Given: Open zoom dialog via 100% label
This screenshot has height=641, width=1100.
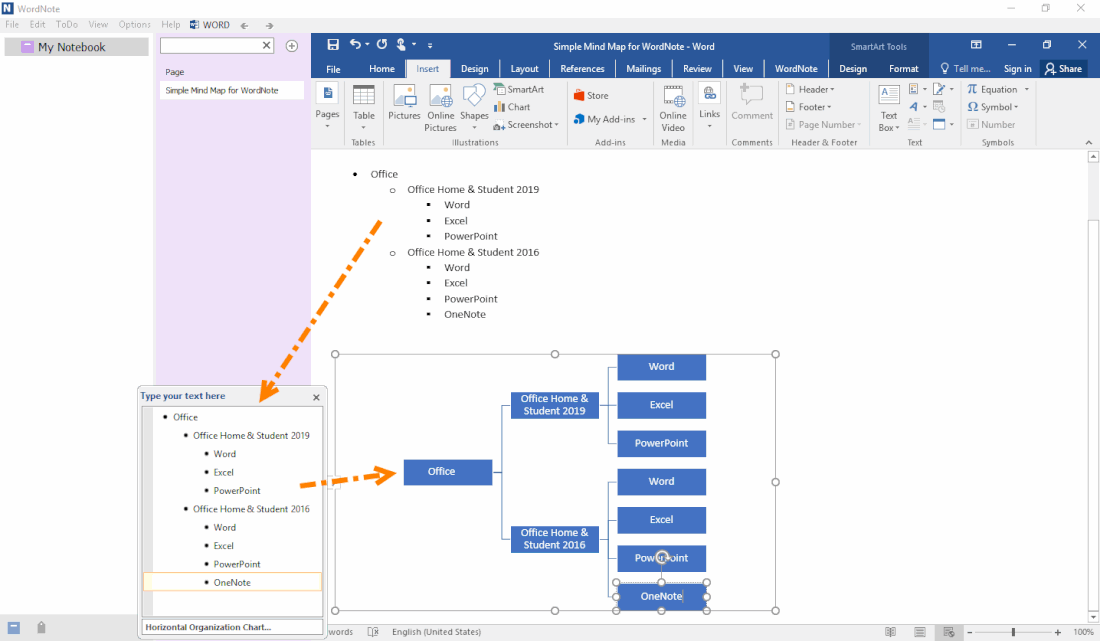Looking at the screenshot, I should [x=1083, y=633].
